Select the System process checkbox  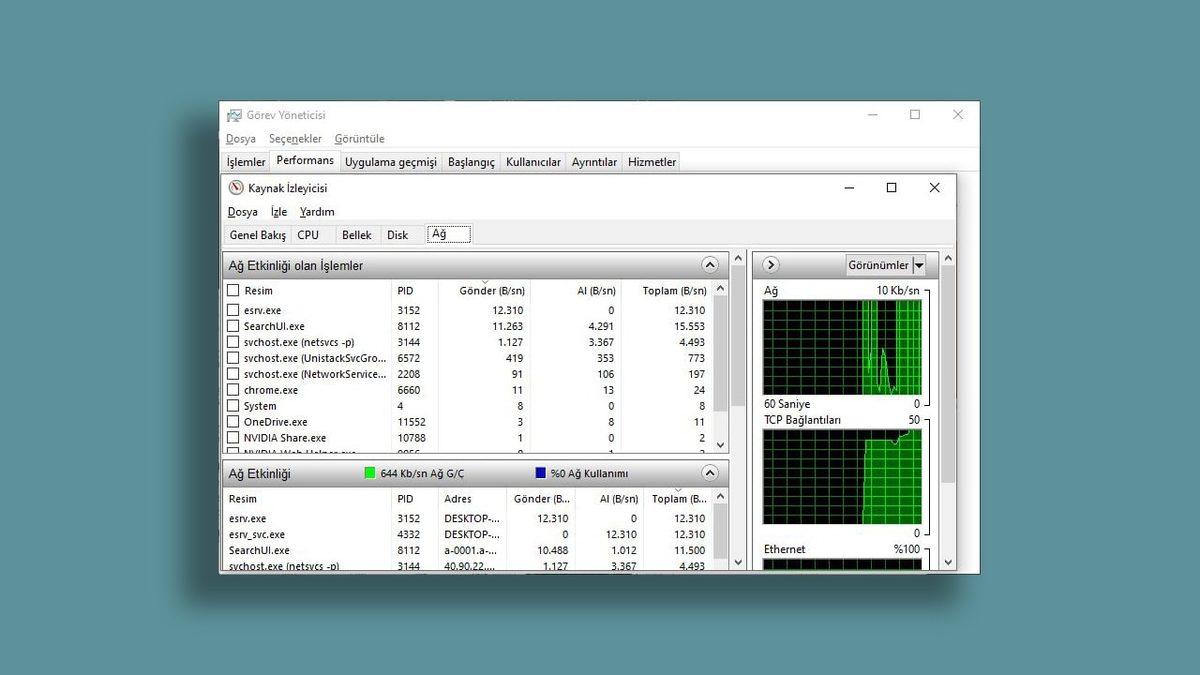click(x=234, y=406)
